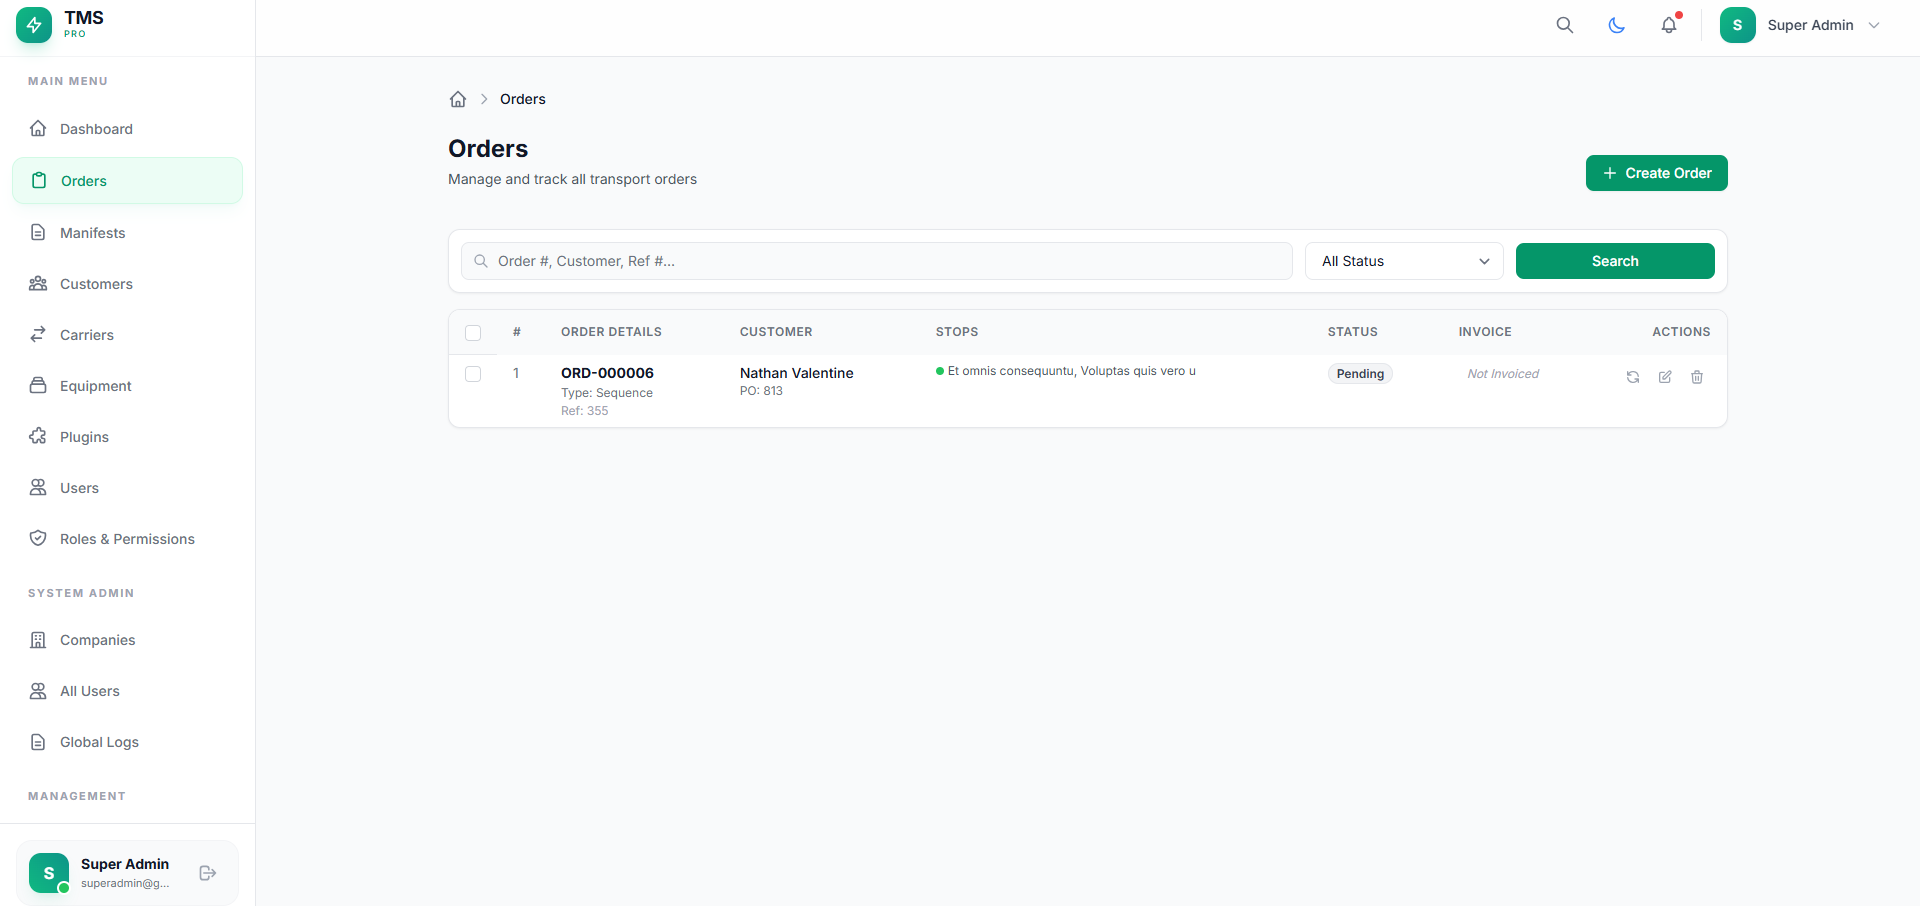
Task: Click the edit icon for ORD-000006
Action: (1665, 377)
